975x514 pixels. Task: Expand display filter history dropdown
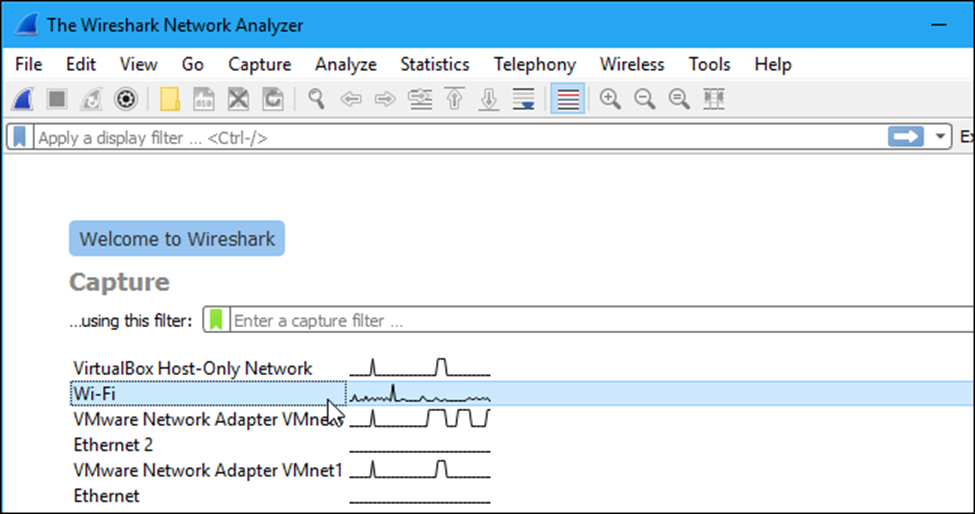[x=940, y=137]
